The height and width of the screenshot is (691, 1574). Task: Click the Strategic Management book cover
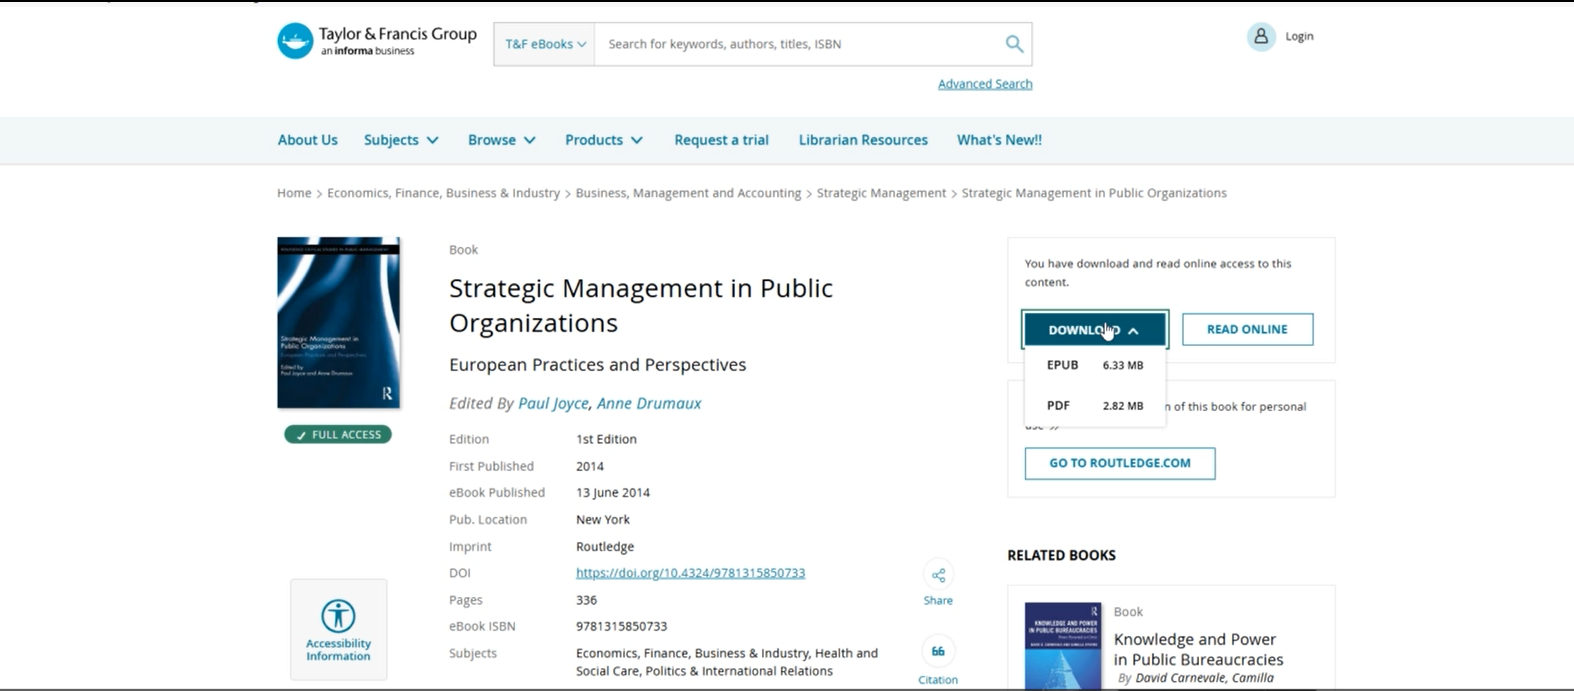coord(338,323)
